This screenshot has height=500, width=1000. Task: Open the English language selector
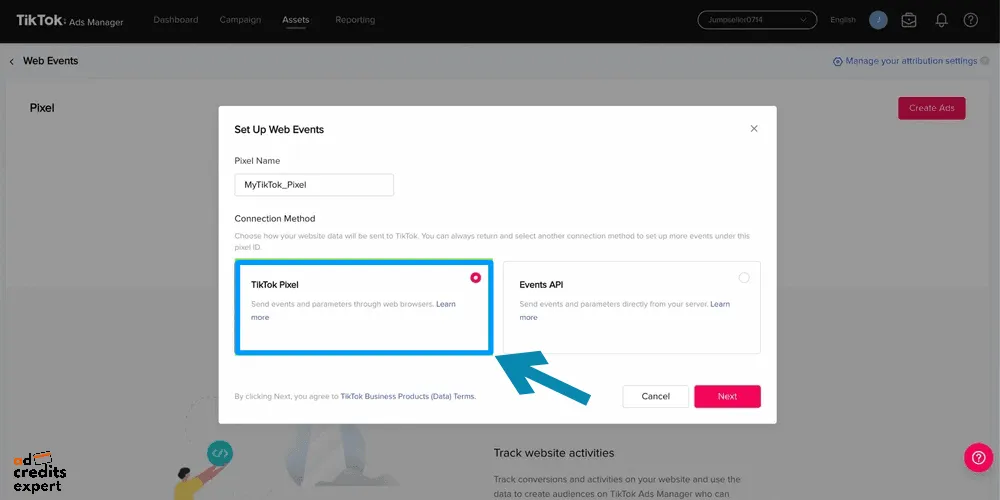(x=842, y=20)
